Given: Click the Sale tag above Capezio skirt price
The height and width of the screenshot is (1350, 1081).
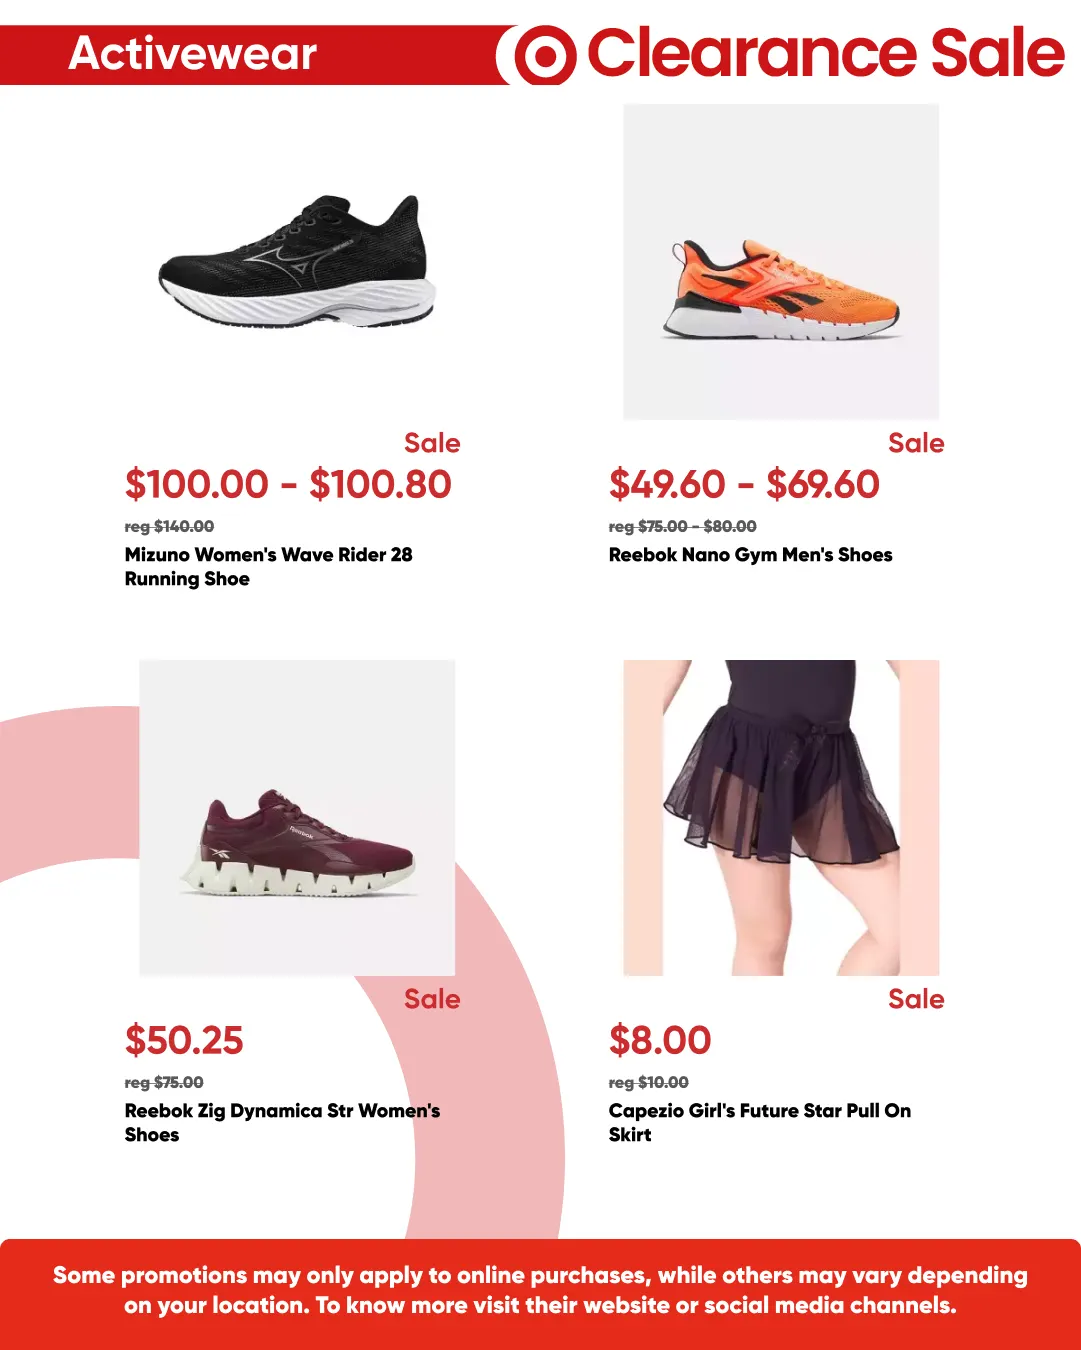Looking at the screenshot, I should click(x=916, y=999).
